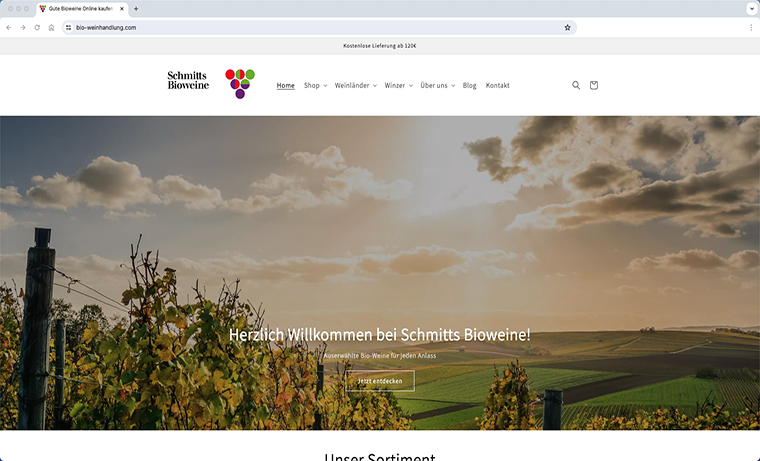Focus the address bar showing bio-weinhandlung.com
760x461 pixels.
[x=319, y=28]
